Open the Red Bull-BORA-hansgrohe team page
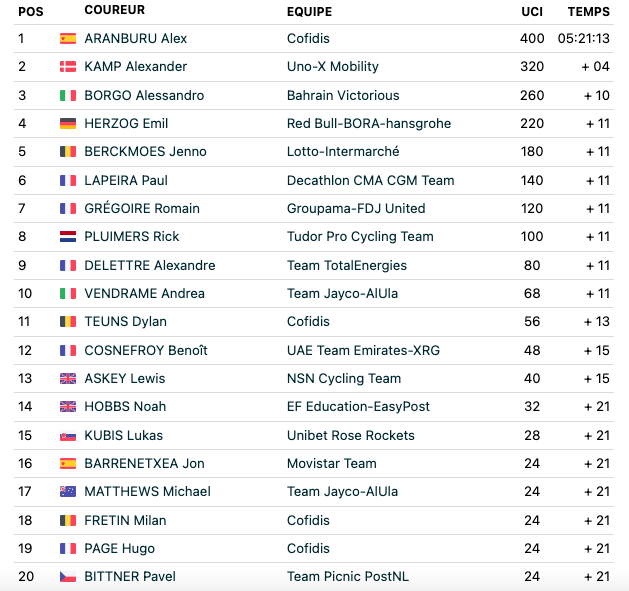Image resolution: width=629 pixels, height=591 pixels. click(x=369, y=124)
